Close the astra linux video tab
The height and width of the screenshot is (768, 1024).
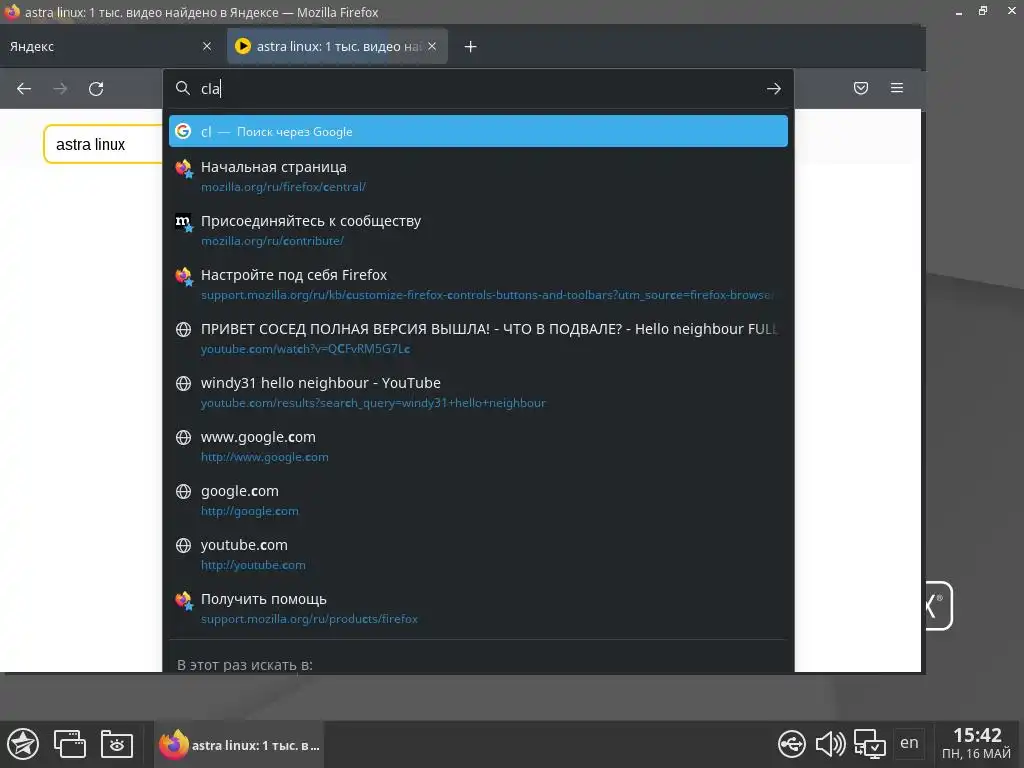tap(432, 46)
